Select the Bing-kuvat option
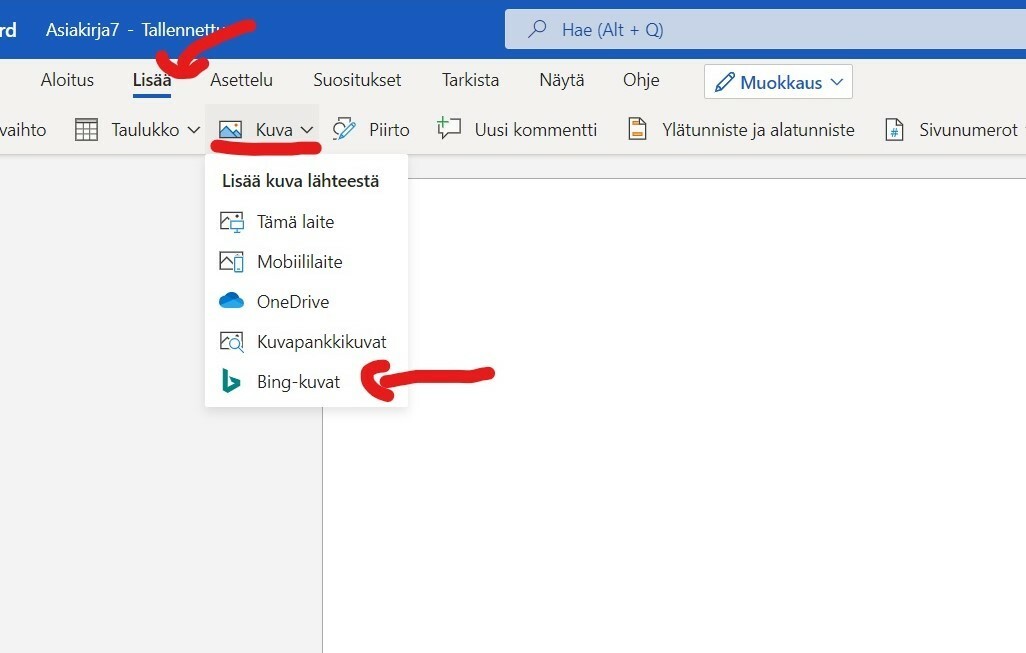 [x=298, y=382]
